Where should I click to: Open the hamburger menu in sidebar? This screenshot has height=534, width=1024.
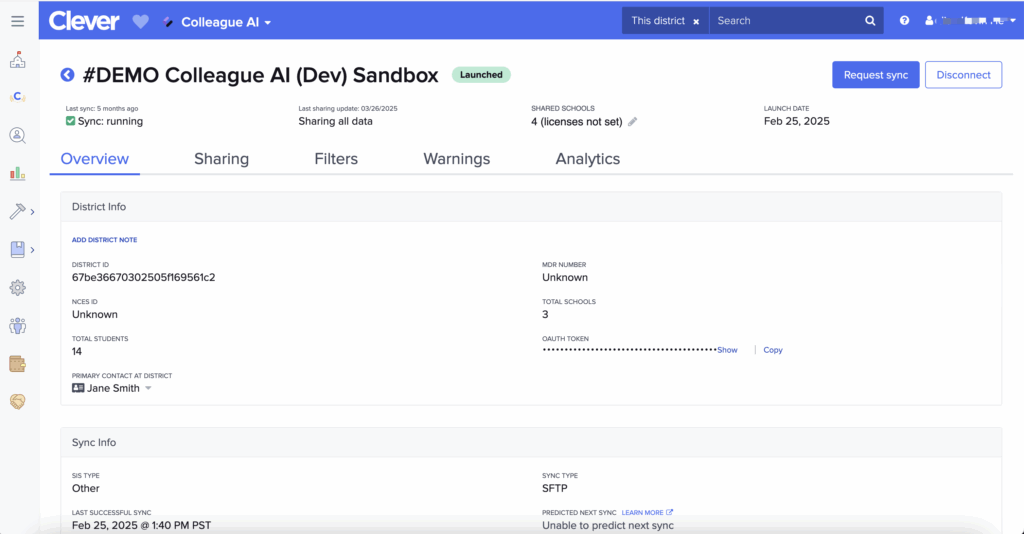(17, 21)
